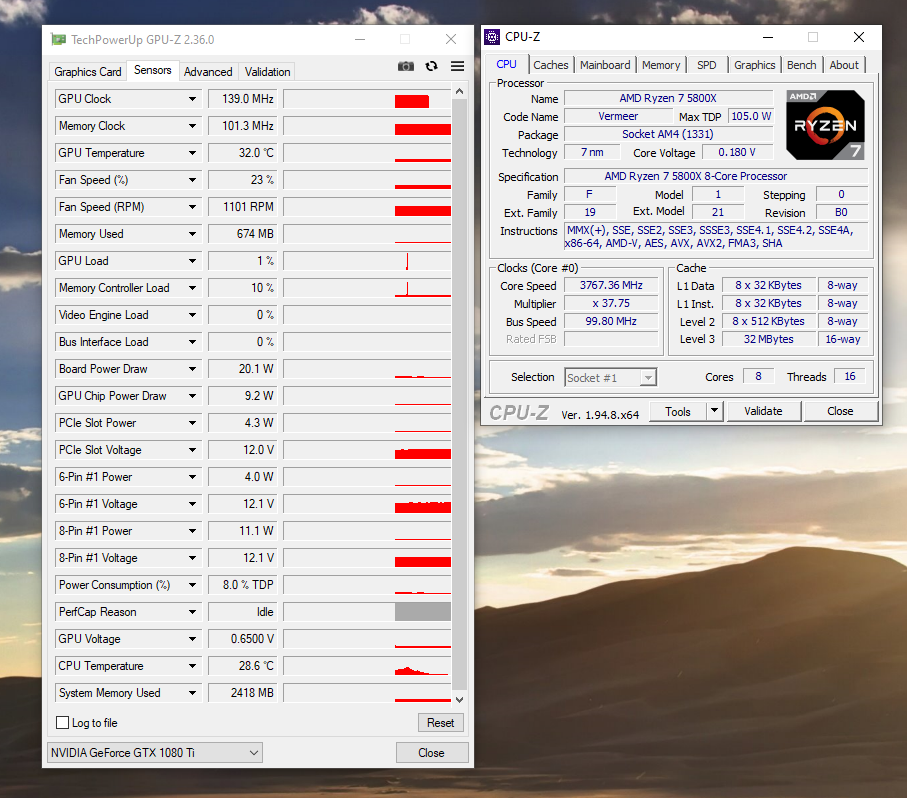Viewport: 907px width, 798px height.
Task: Select the Sensors tab in GPU-Z
Action: pos(153,70)
